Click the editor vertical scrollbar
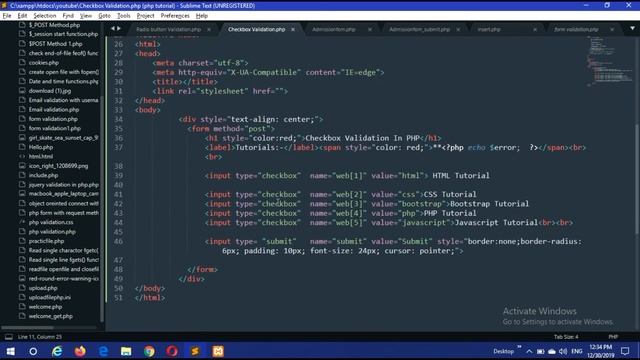The width and height of the screenshot is (640, 360). pos(637,179)
